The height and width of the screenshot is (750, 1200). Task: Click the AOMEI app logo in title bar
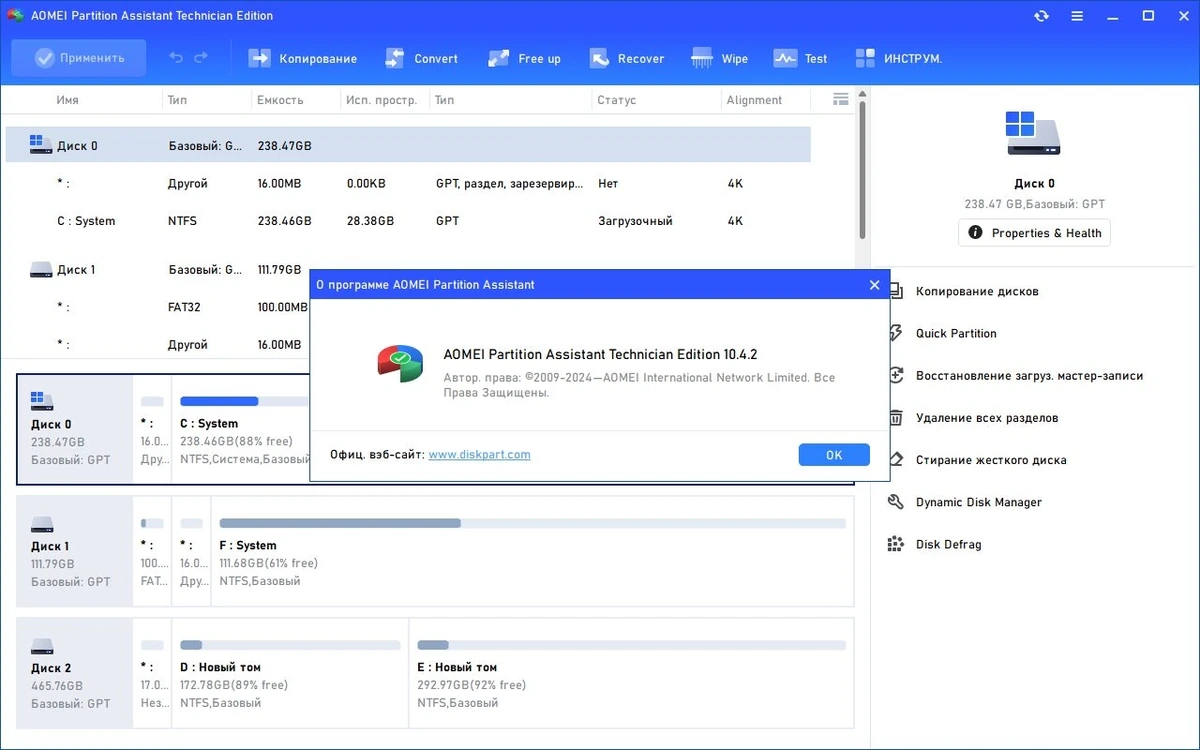[17, 16]
